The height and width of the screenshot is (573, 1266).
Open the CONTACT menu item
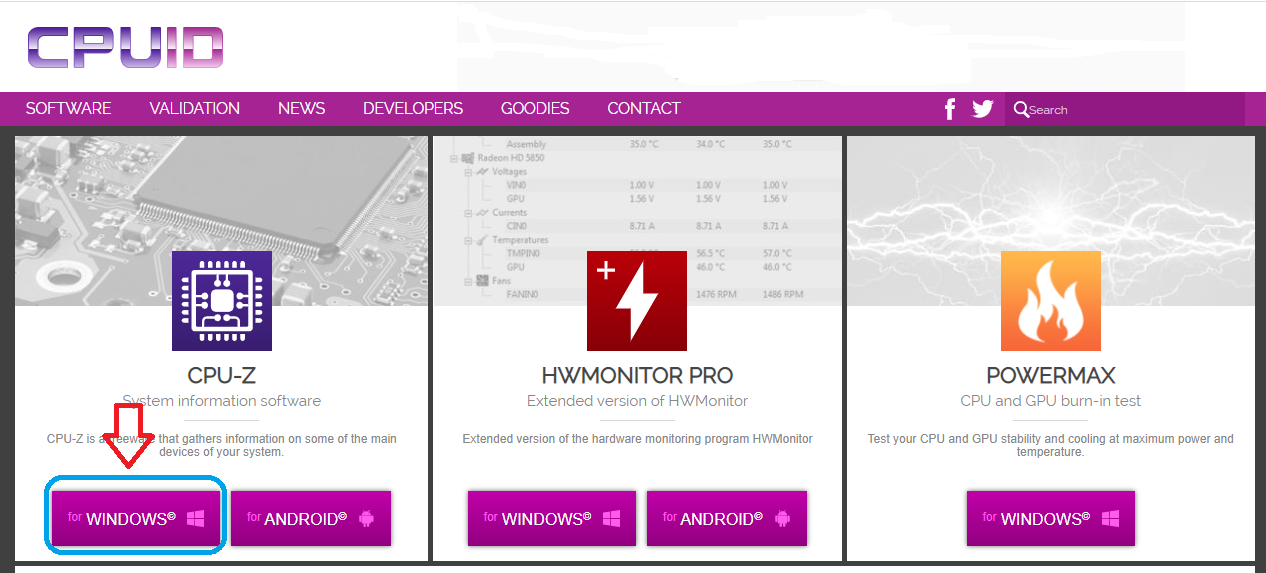click(644, 108)
